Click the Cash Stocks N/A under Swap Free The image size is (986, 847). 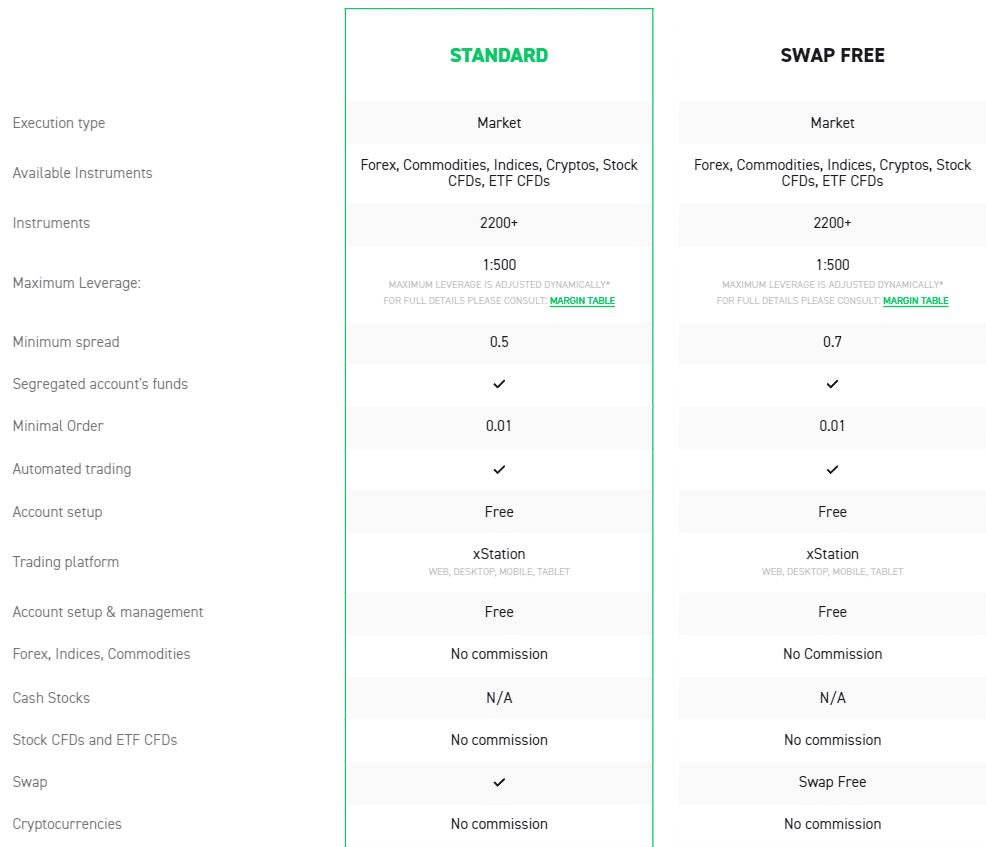coord(833,697)
